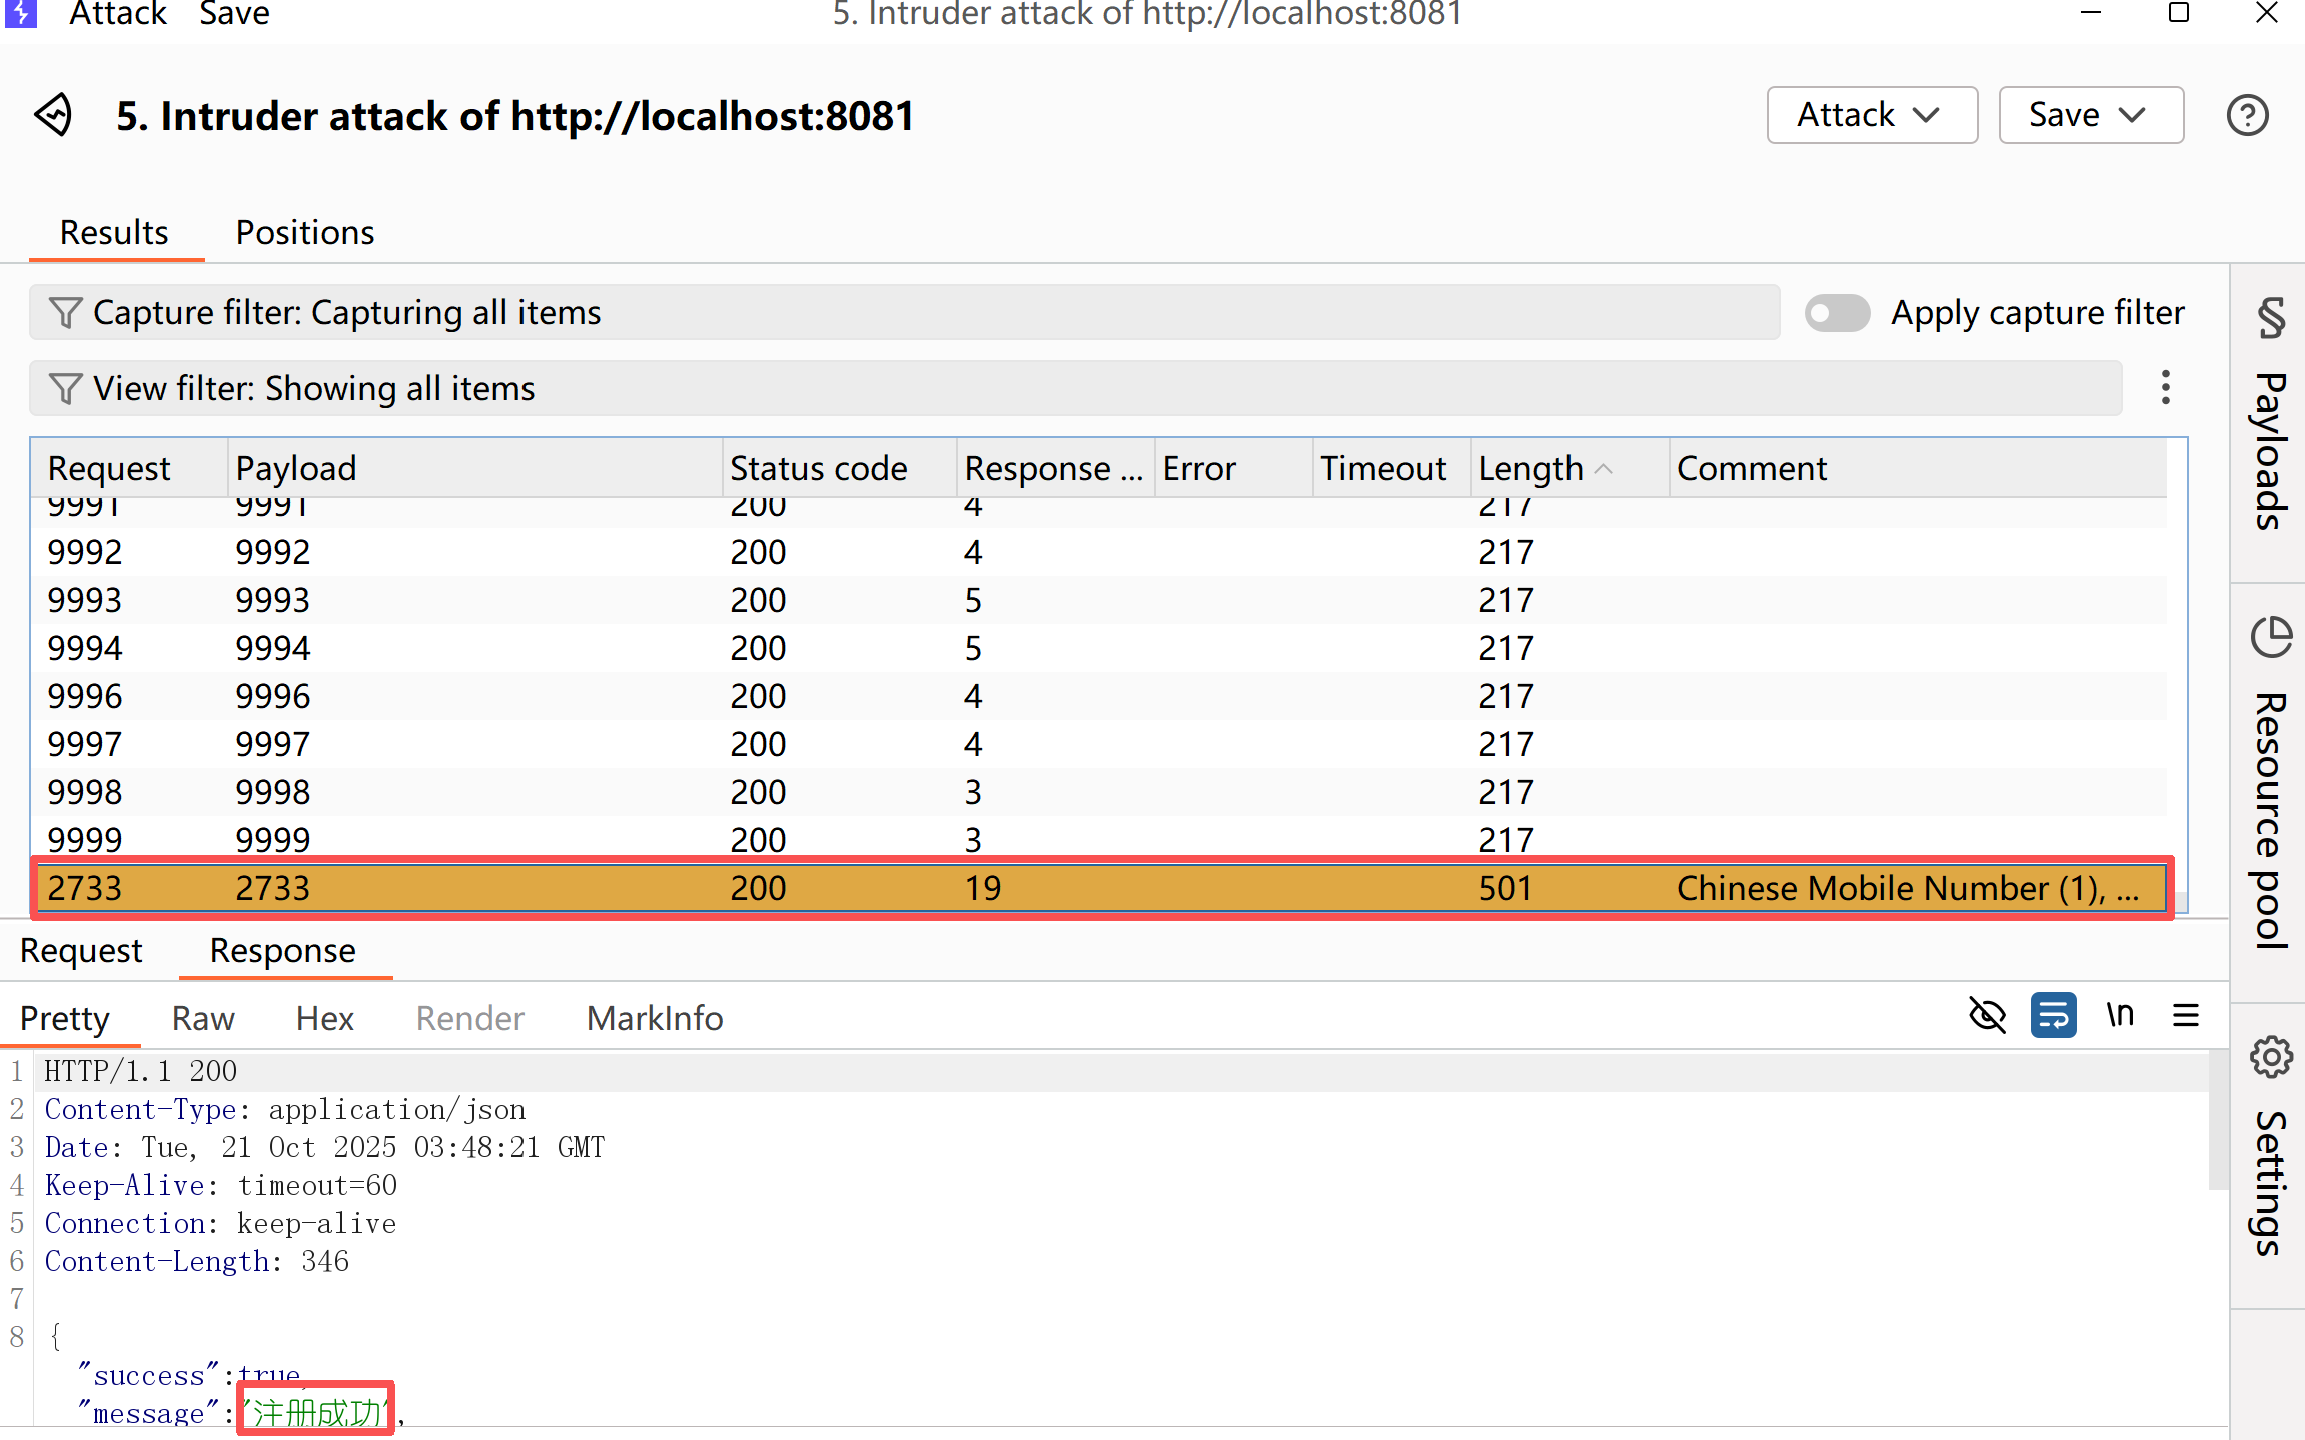Click the Intruder attack target icon
Screen dimensions: 2305x1440
coord(54,115)
